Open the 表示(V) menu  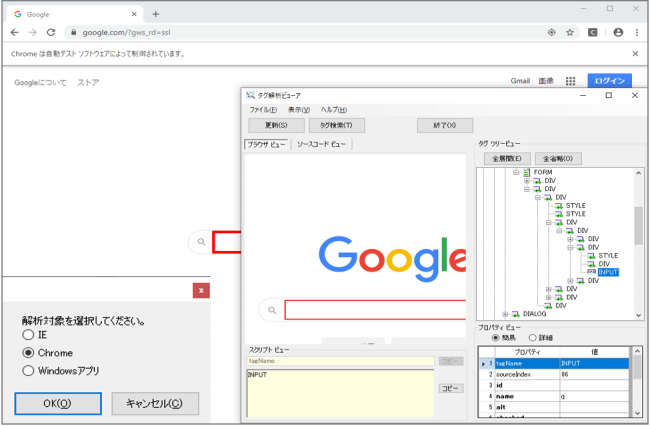coord(299,110)
